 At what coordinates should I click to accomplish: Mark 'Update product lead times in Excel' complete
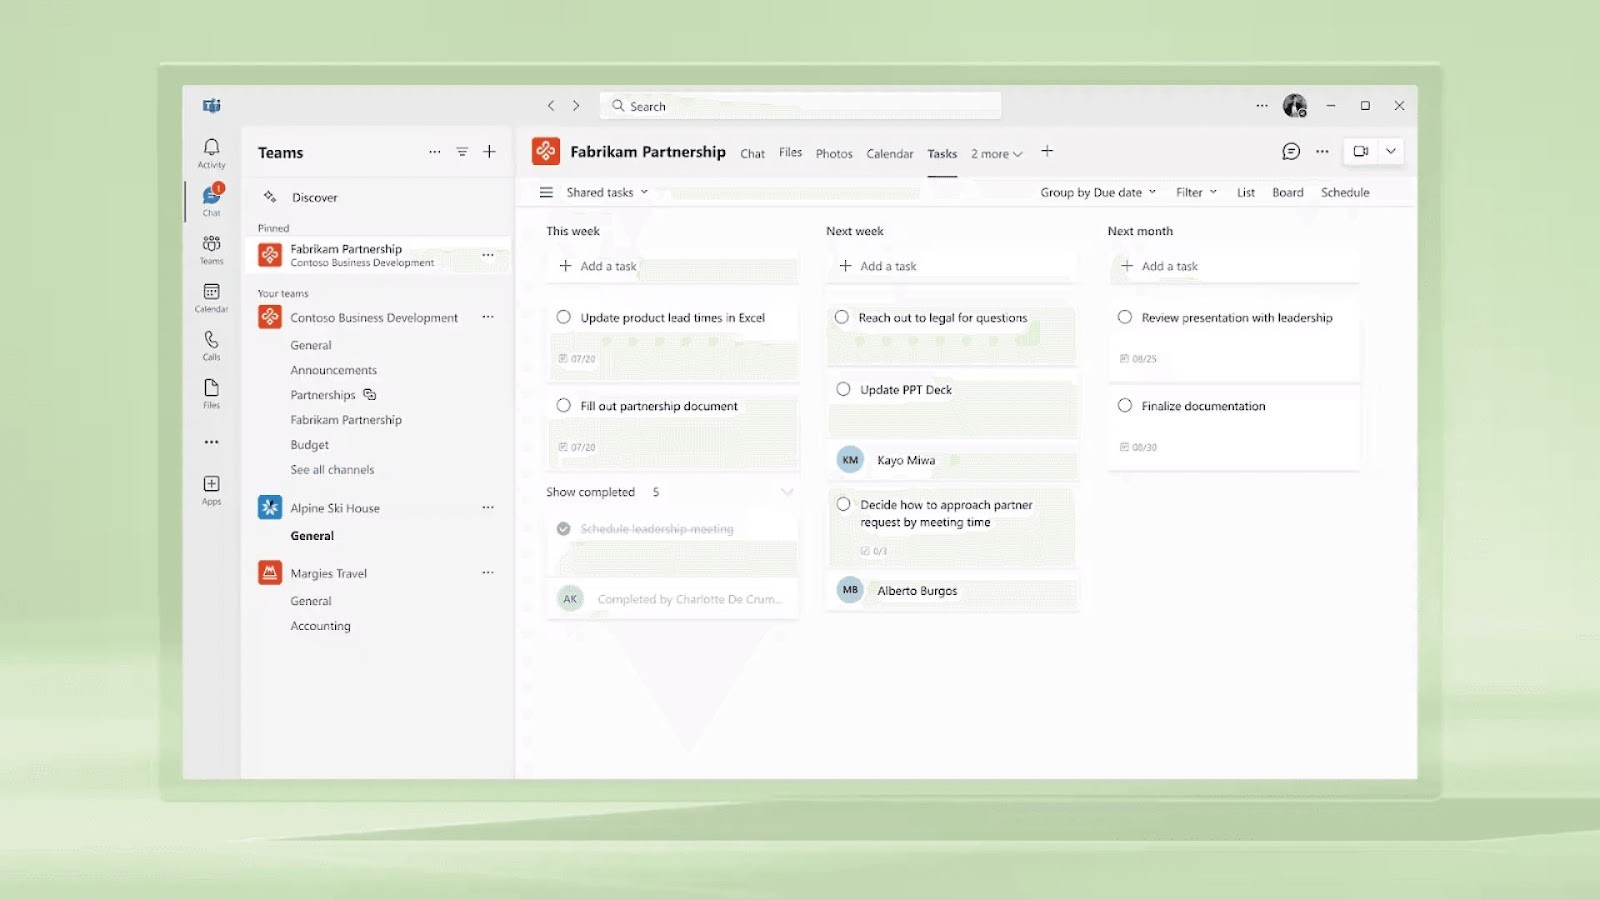point(564,317)
